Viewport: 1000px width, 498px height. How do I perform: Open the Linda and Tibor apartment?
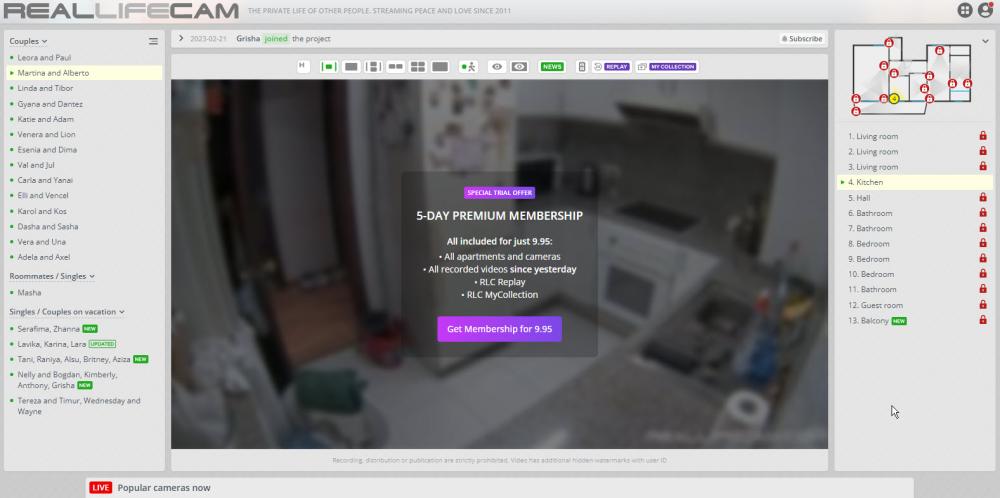click(x=45, y=88)
